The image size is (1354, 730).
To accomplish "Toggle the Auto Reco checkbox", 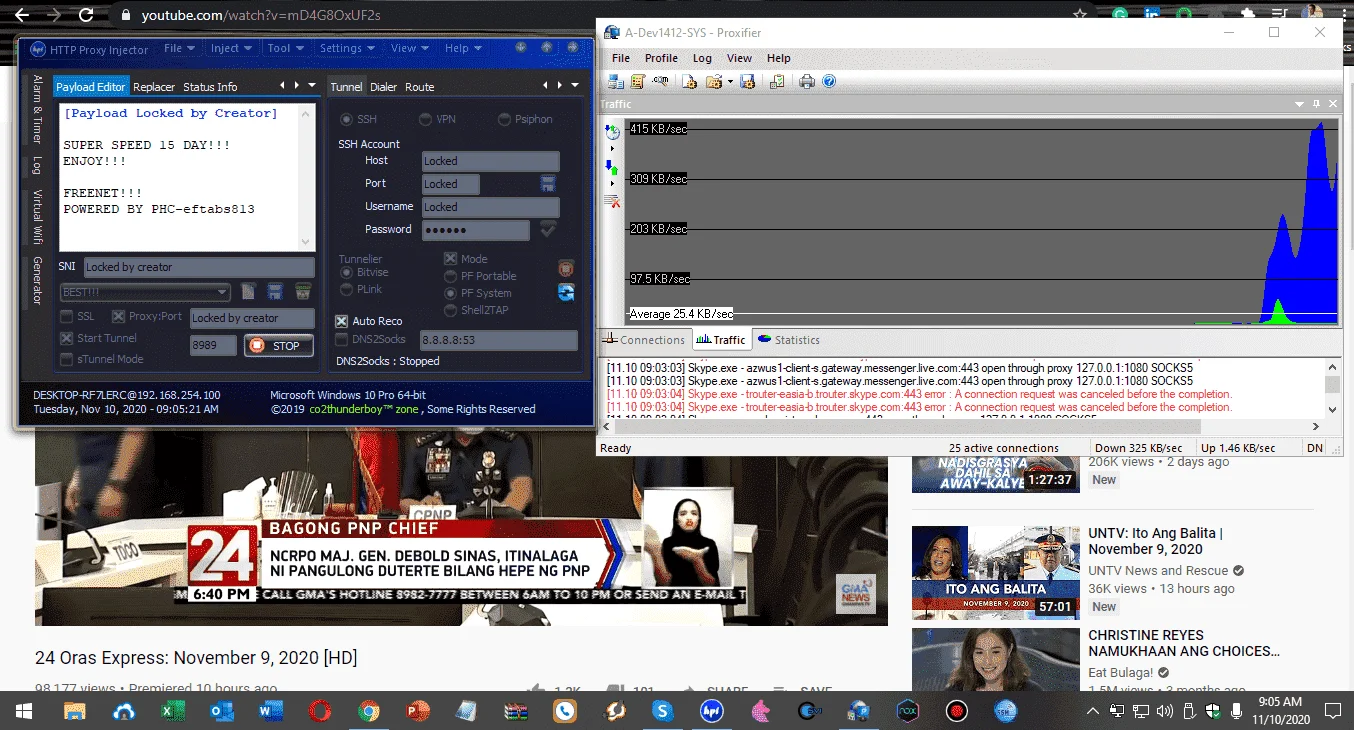I will click(x=342, y=321).
